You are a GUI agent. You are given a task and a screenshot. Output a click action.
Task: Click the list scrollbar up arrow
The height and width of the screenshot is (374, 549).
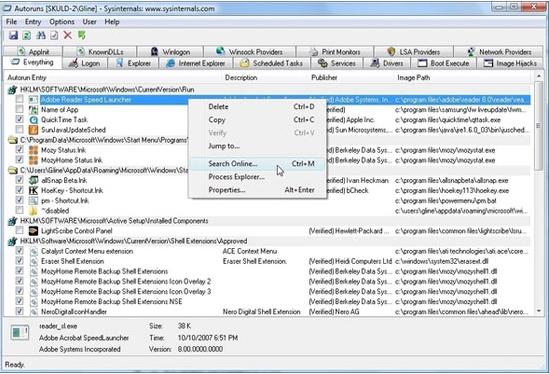pos(539,76)
